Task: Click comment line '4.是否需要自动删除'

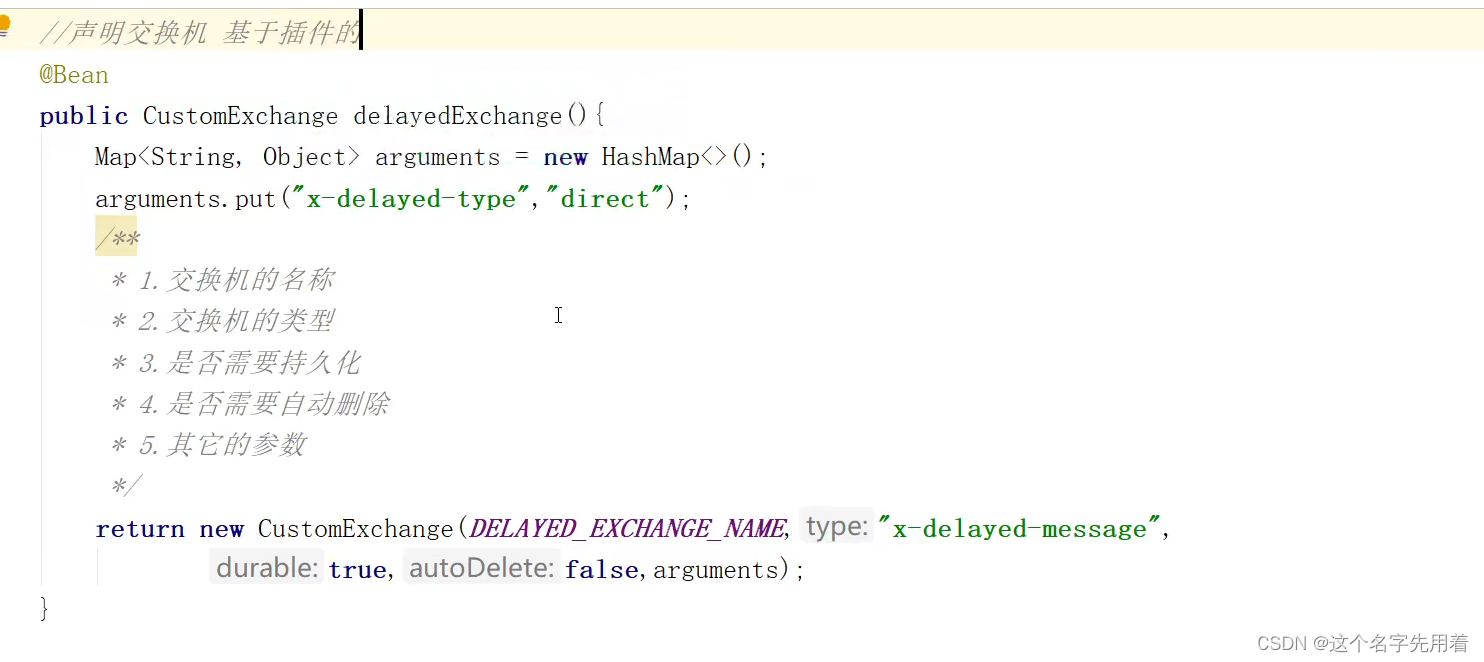Action: point(263,404)
